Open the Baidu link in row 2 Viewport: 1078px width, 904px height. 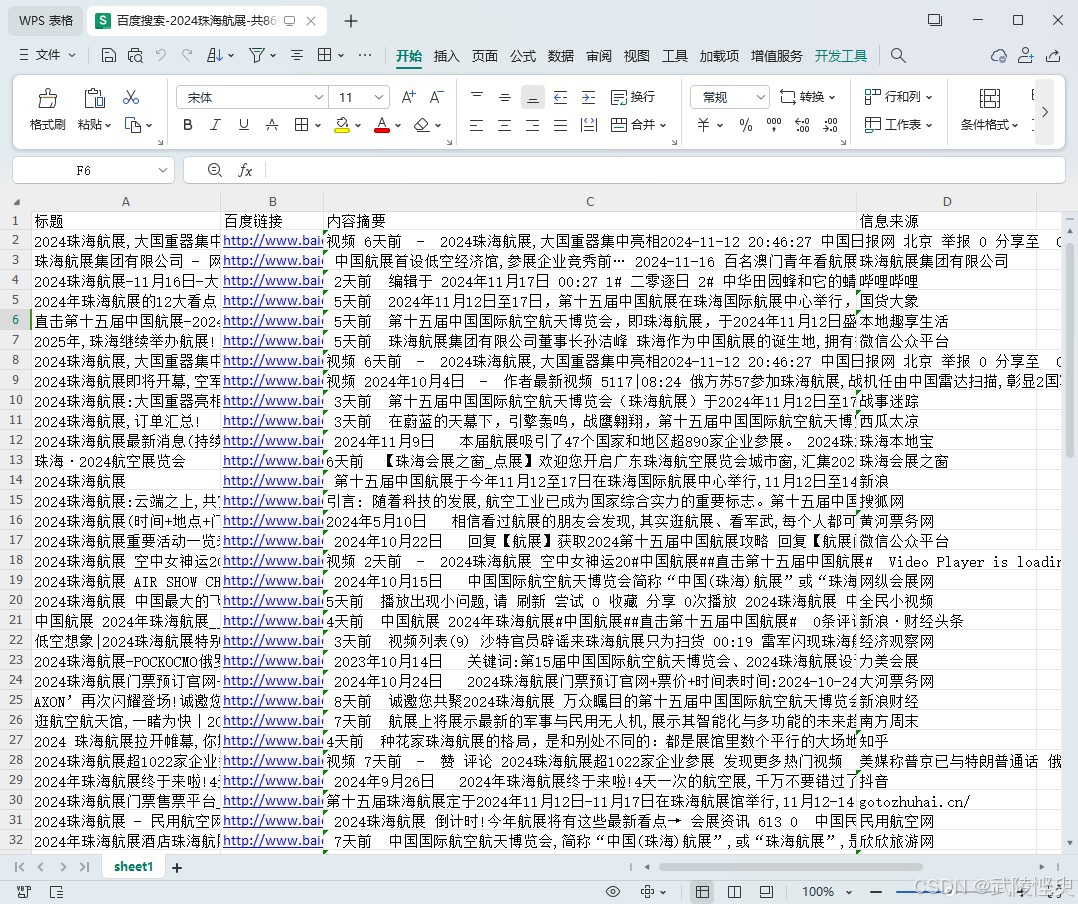click(273, 241)
